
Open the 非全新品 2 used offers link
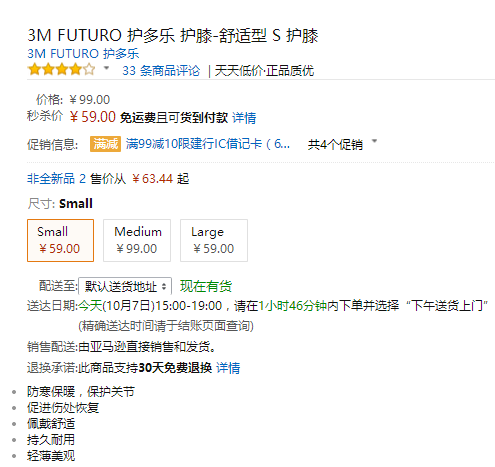56,179
